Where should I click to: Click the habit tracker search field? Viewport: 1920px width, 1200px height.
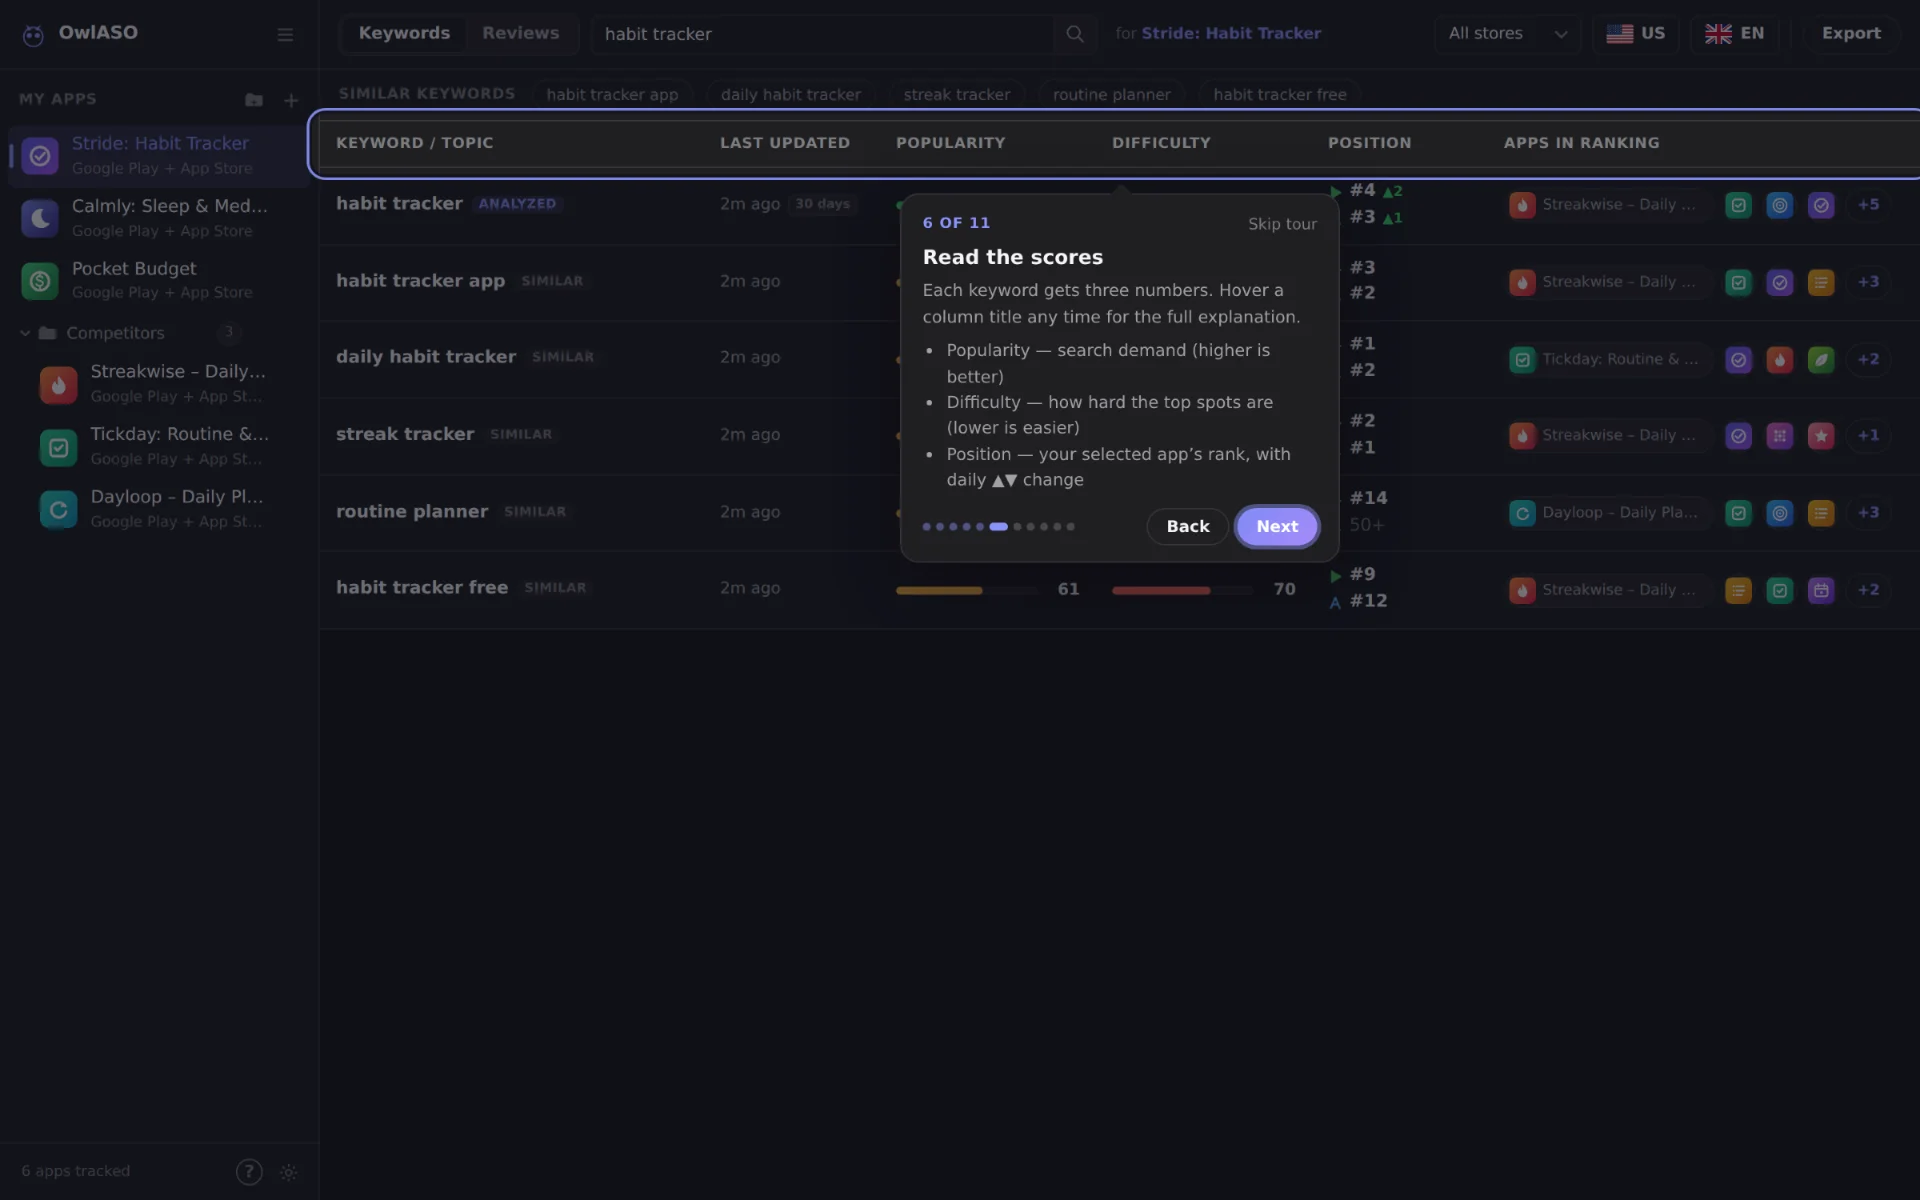825,34
